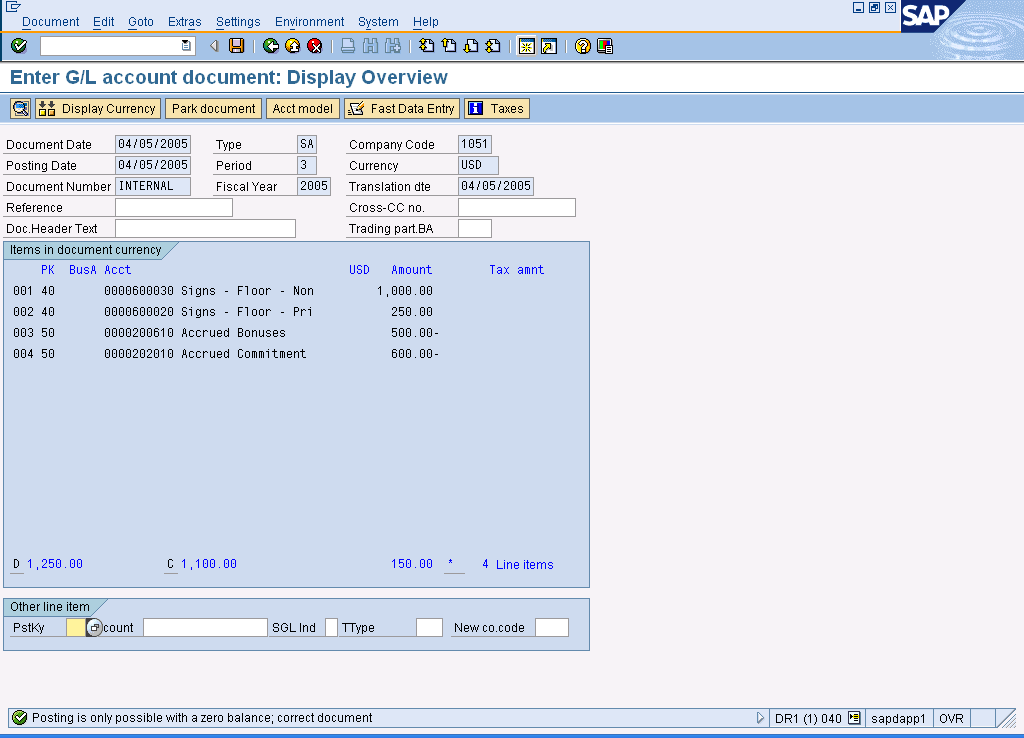Screen dimensions: 1024x738
Task: Click the document overview magnifier icon
Action: tap(21, 108)
